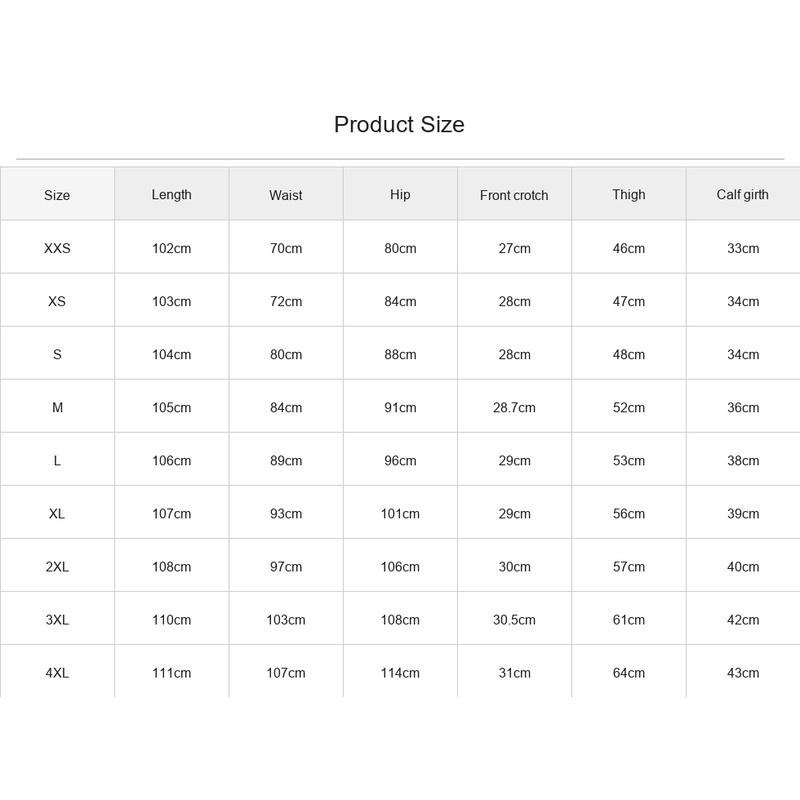Click the 30.5cm front crotch cell
This screenshot has height=800, width=800.
514,619
